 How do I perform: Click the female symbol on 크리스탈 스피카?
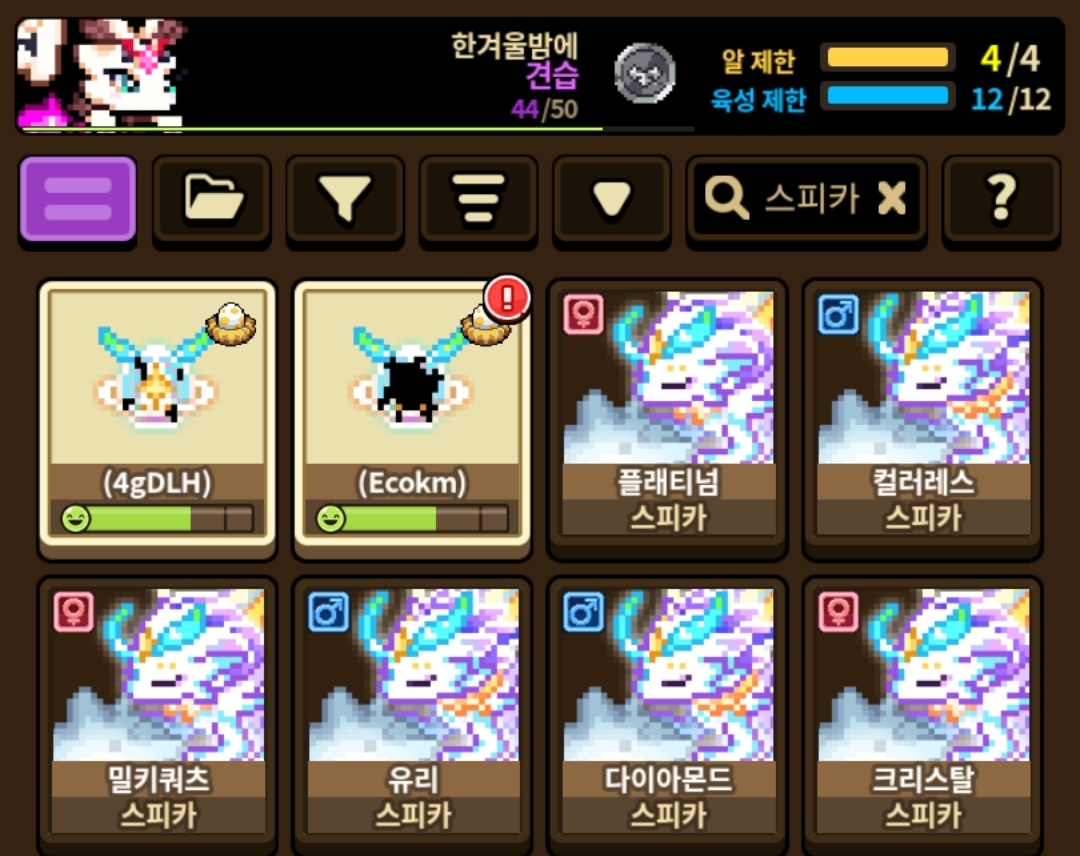[838, 612]
